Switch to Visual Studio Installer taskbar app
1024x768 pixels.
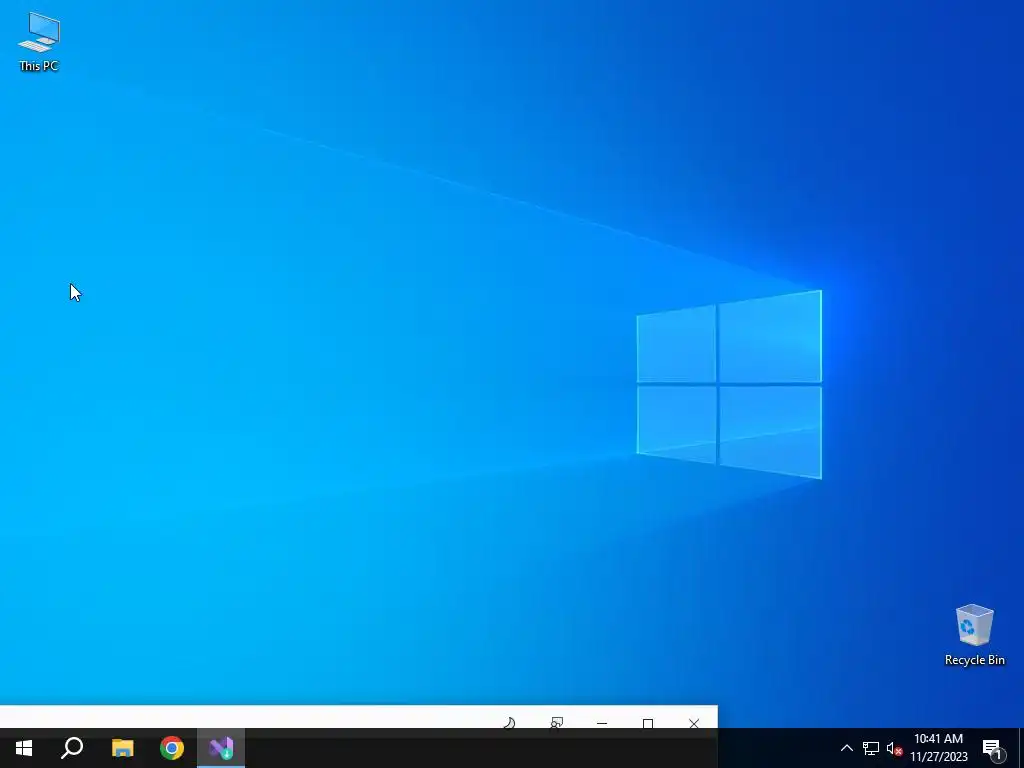221,748
